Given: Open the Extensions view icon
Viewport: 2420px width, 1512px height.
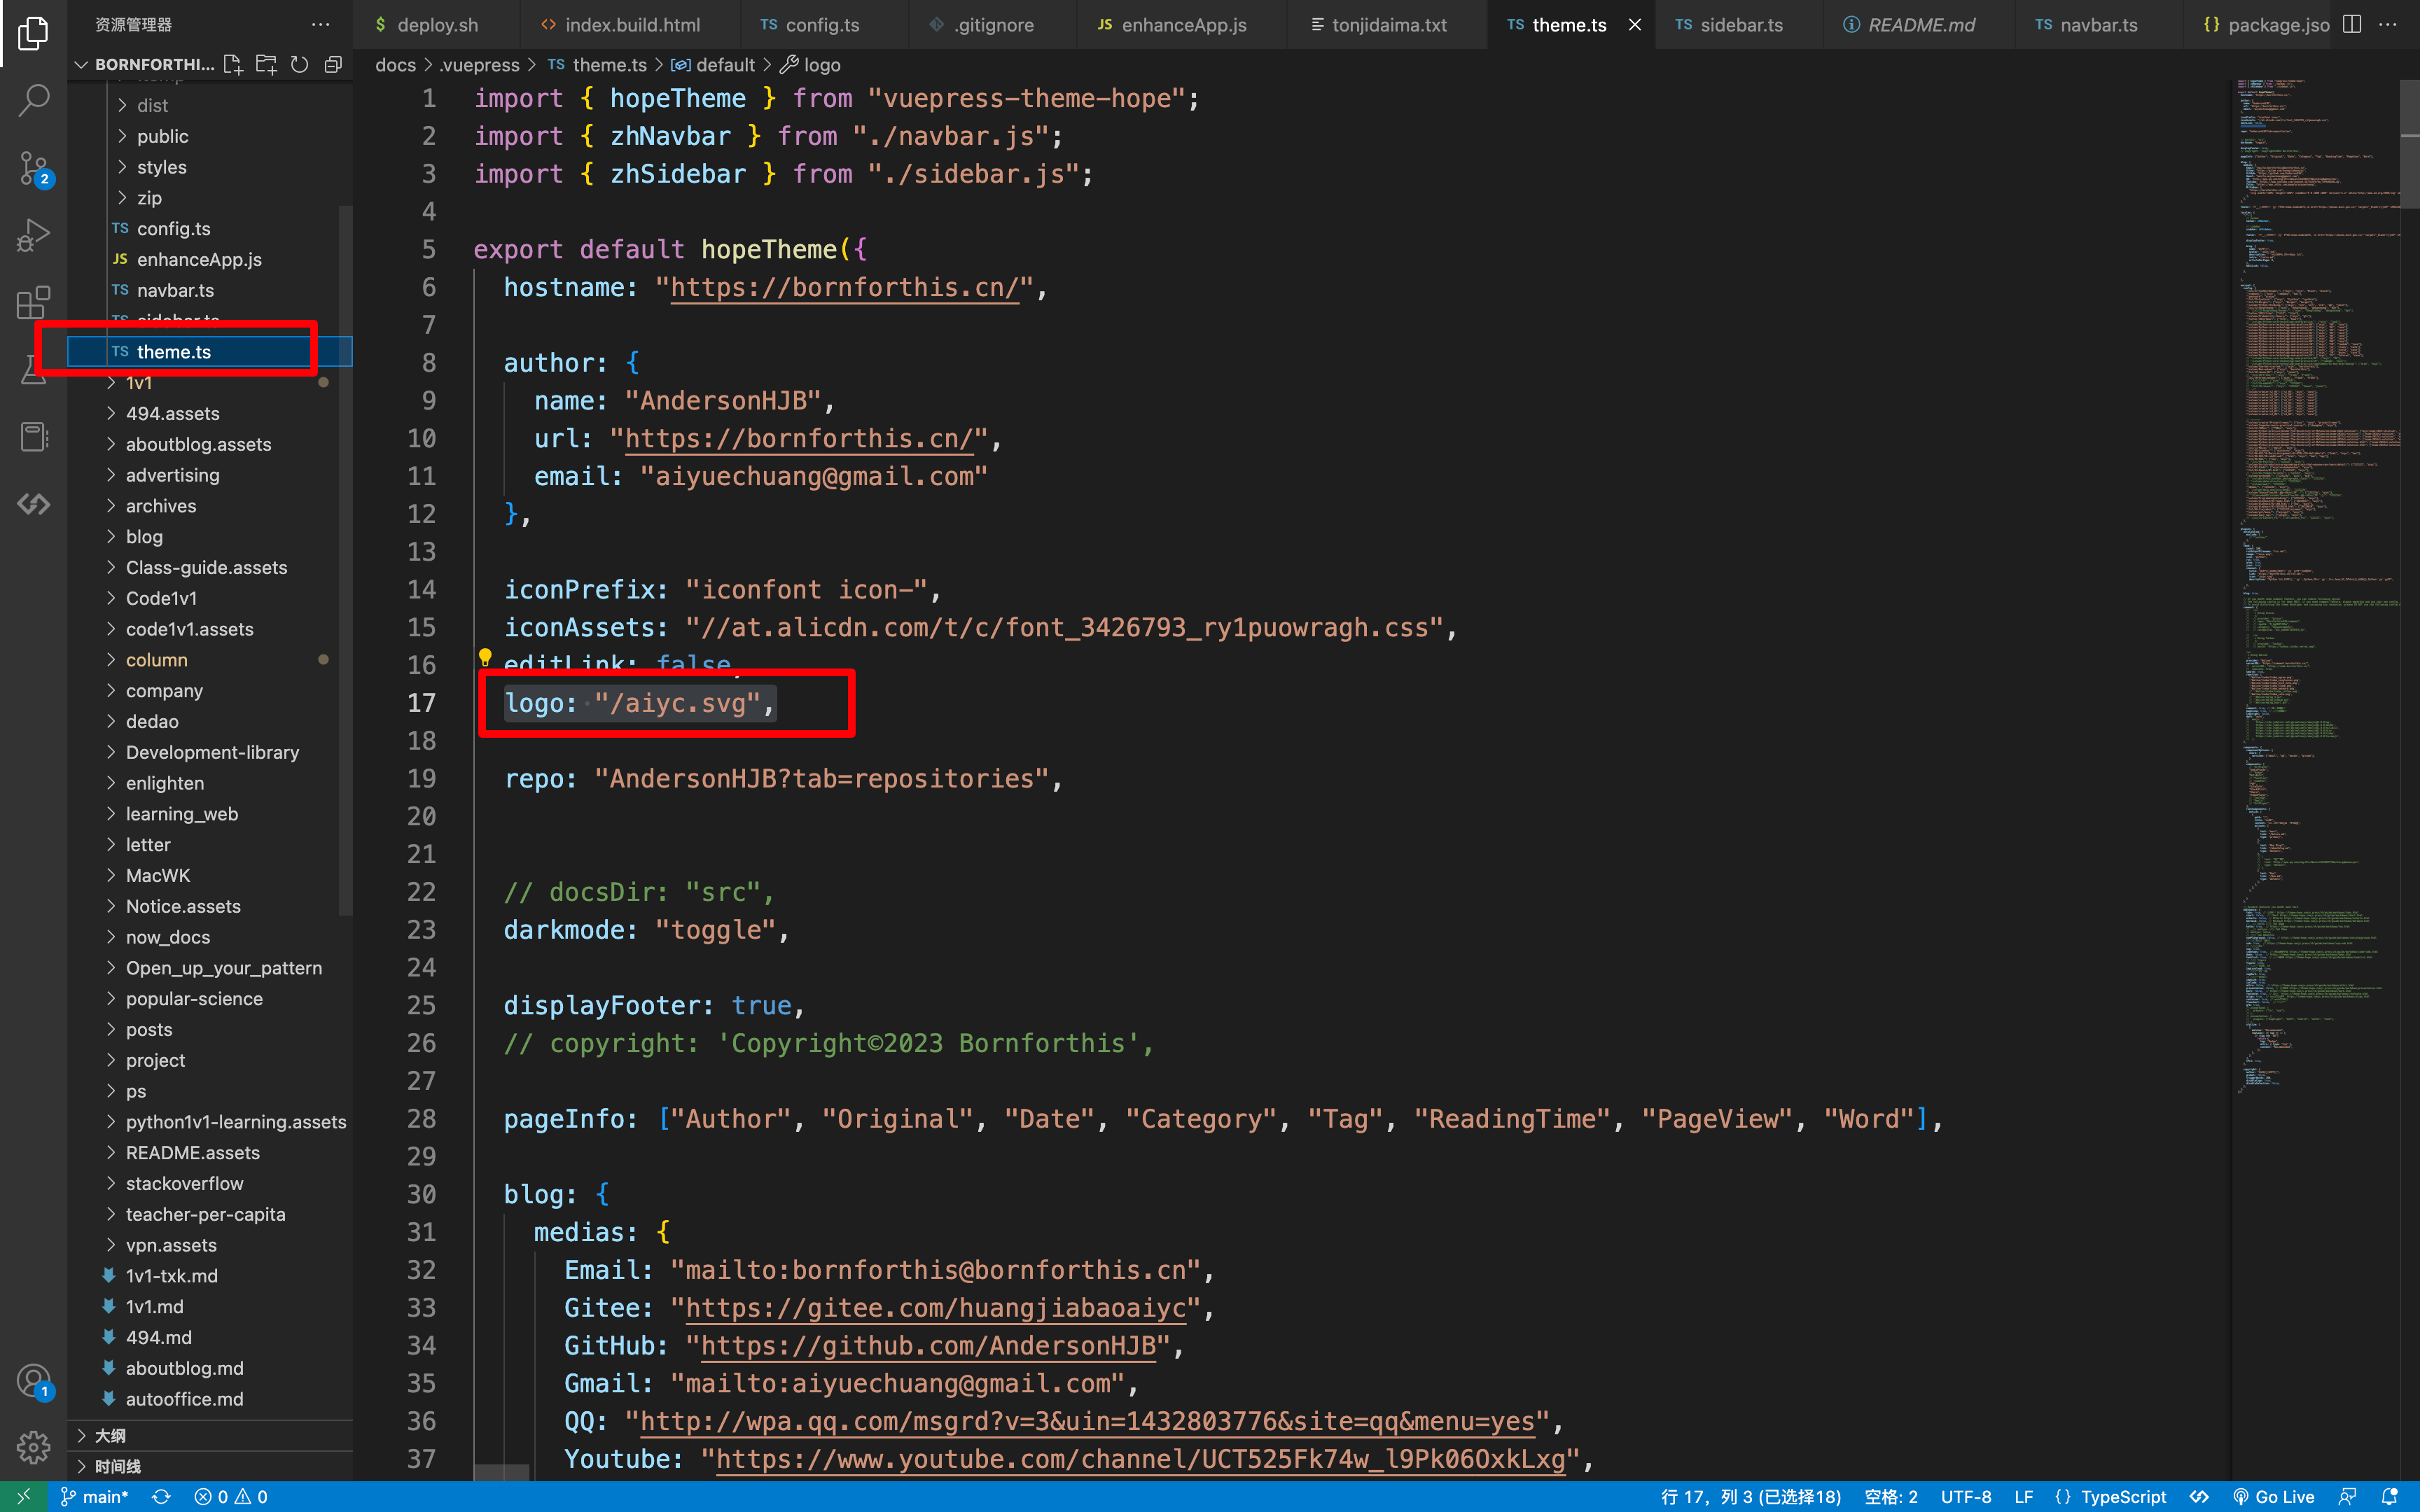Looking at the screenshot, I should (x=33, y=302).
